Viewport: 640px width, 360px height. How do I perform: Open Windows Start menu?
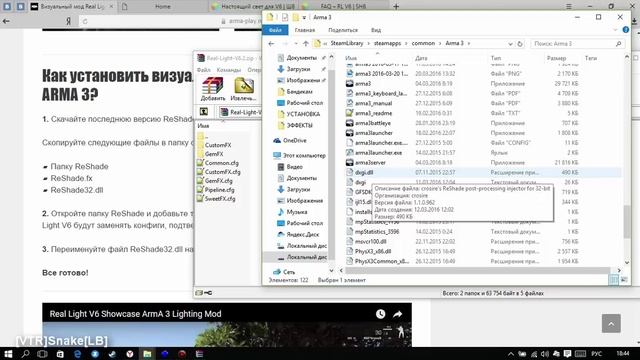[8, 353]
